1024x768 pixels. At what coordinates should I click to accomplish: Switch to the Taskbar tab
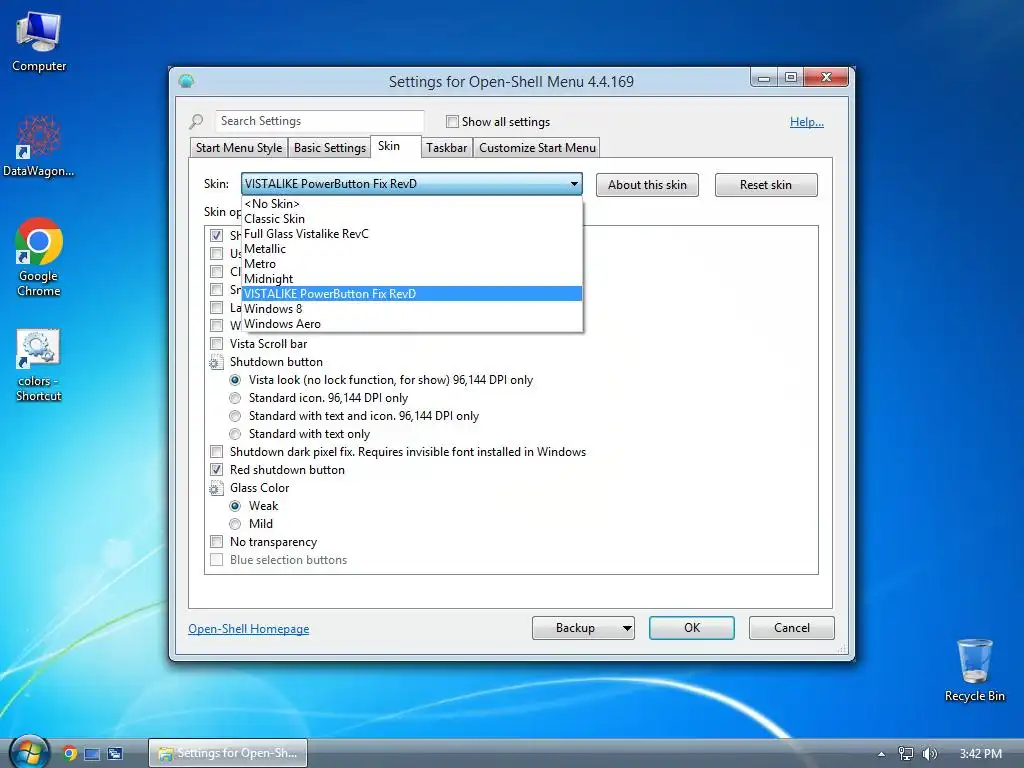[447, 148]
